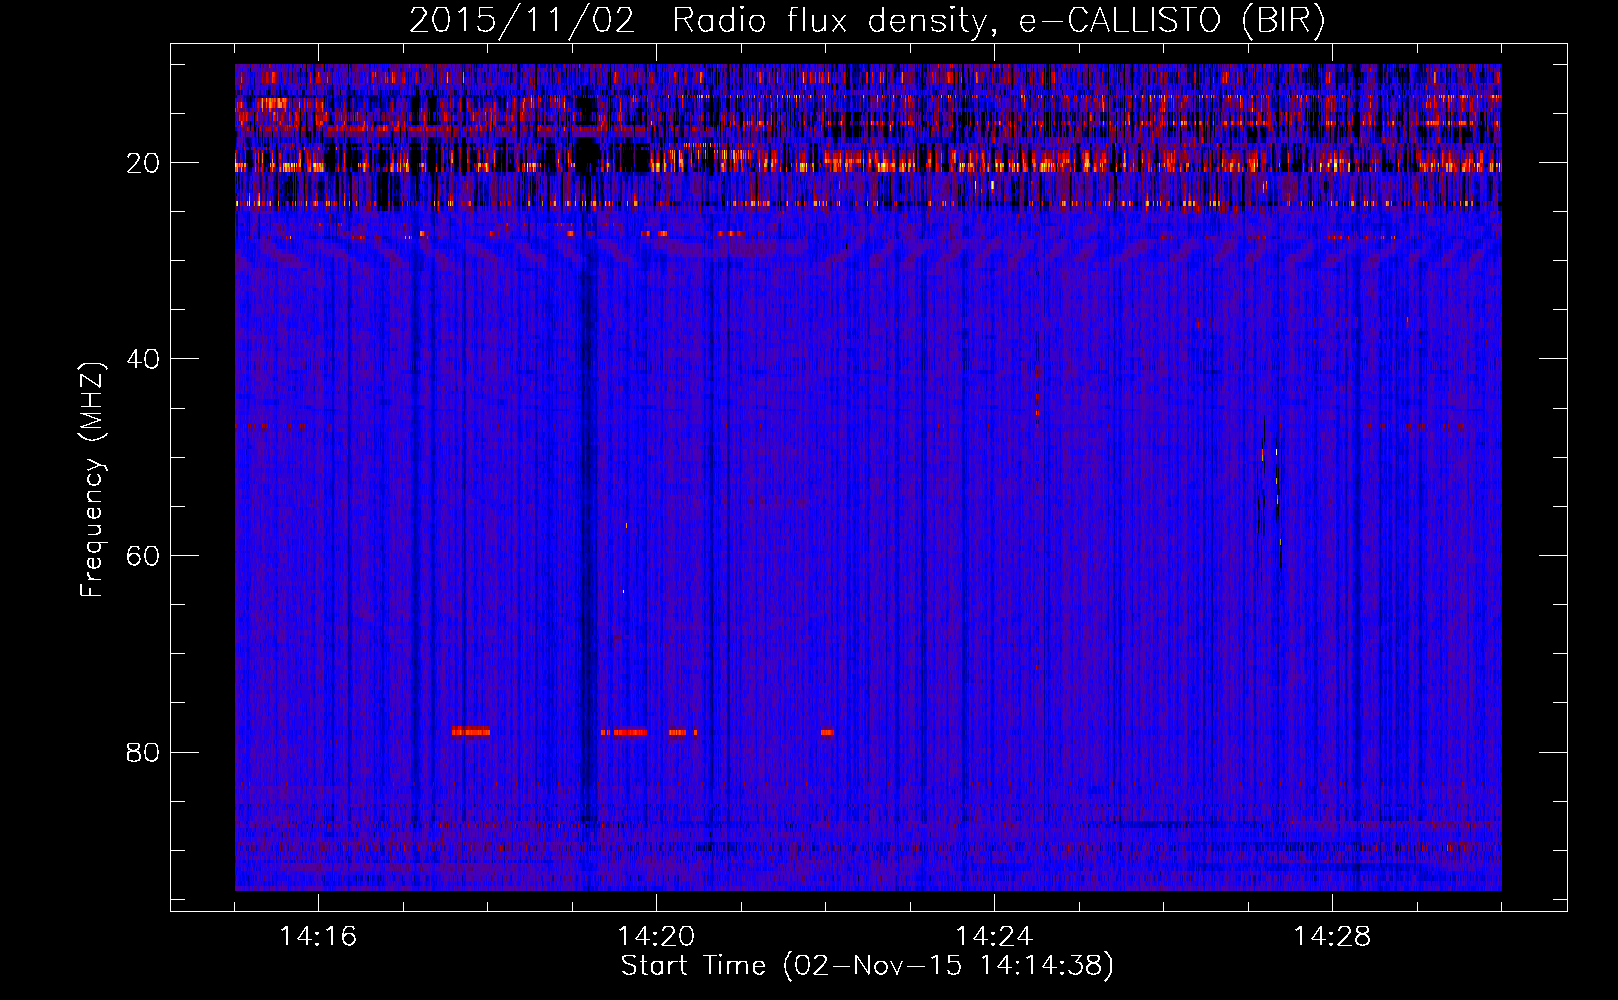Select the 14:20 time tick label
The width and height of the screenshot is (1618, 1000).
click(x=656, y=937)
